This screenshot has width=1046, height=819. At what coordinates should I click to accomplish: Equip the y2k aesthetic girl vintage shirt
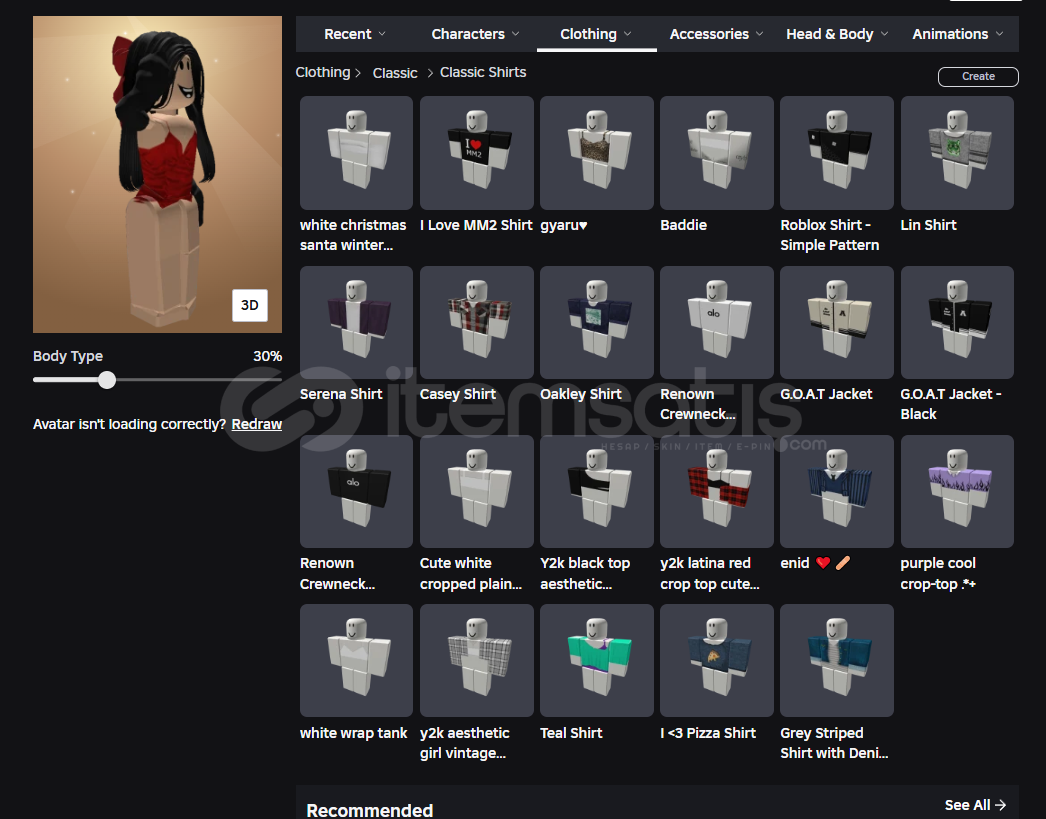point(476,661)
